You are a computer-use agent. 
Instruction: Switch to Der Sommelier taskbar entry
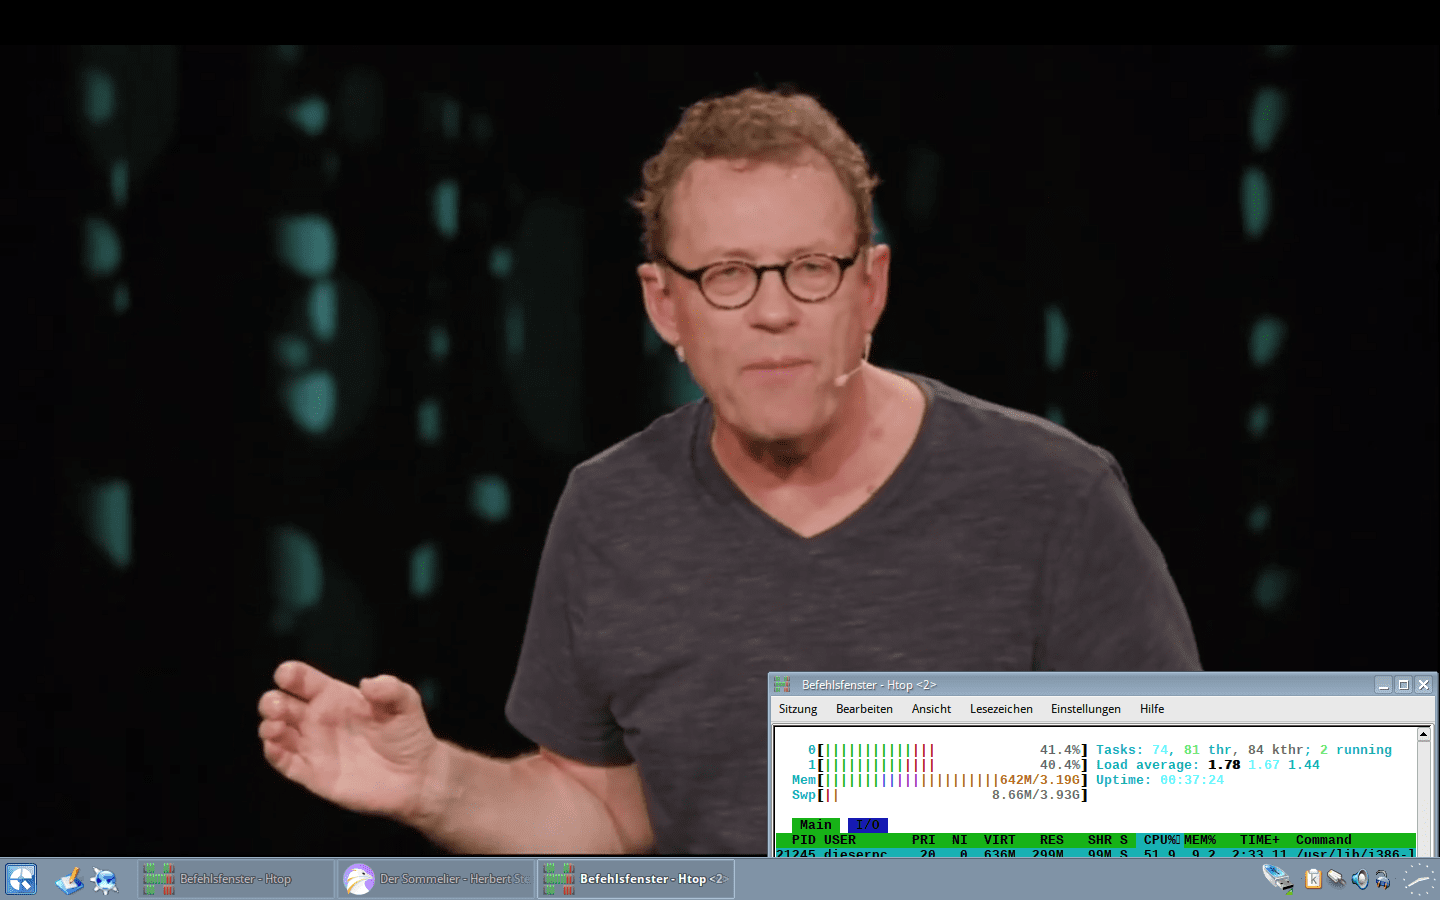(x=436, y=879)
